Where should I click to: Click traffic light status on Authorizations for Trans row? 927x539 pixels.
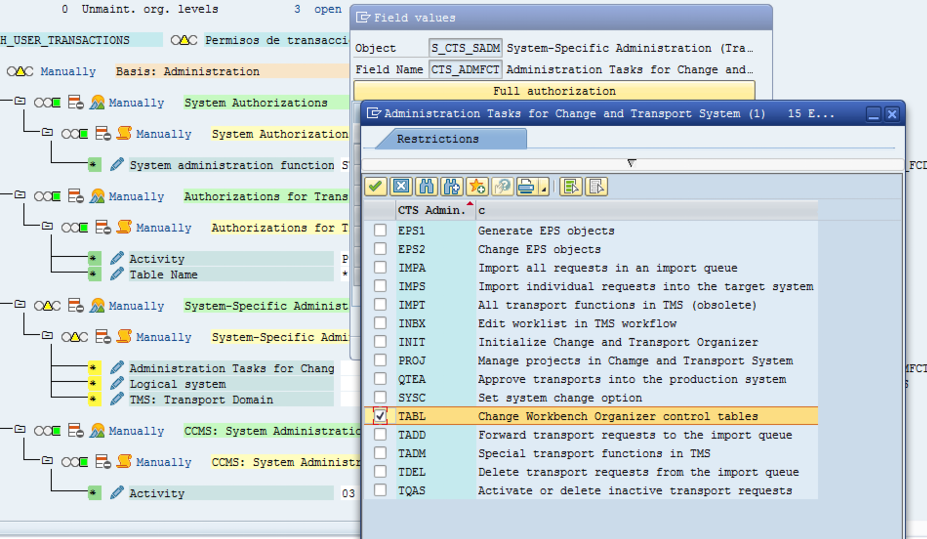[x=47, y=196]
